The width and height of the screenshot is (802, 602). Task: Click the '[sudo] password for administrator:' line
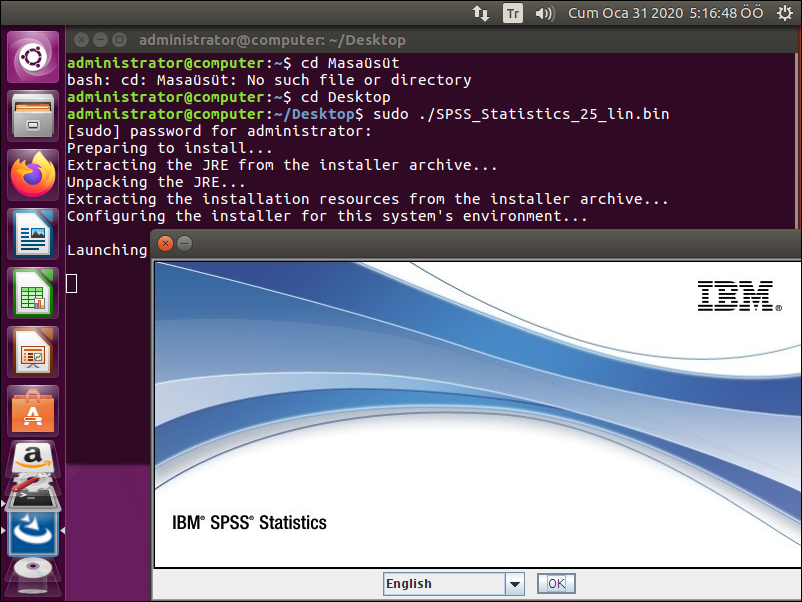[x=219, y=131]
